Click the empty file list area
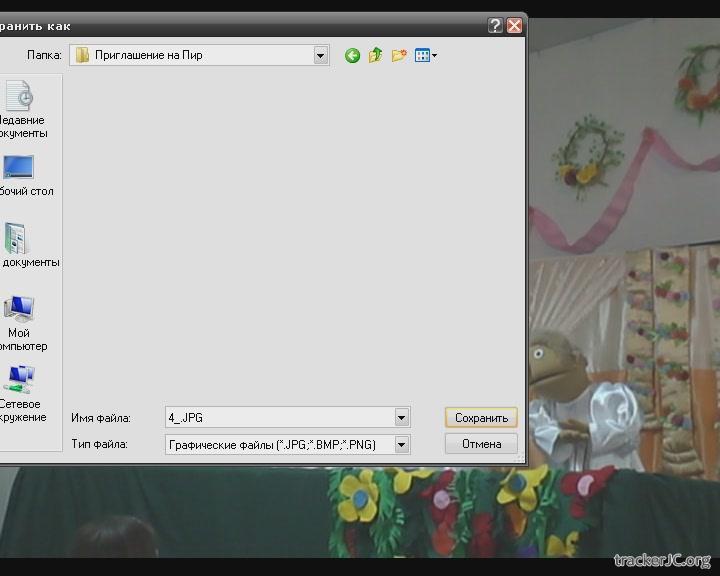720x576 pixels. click(x=290, y=230)
